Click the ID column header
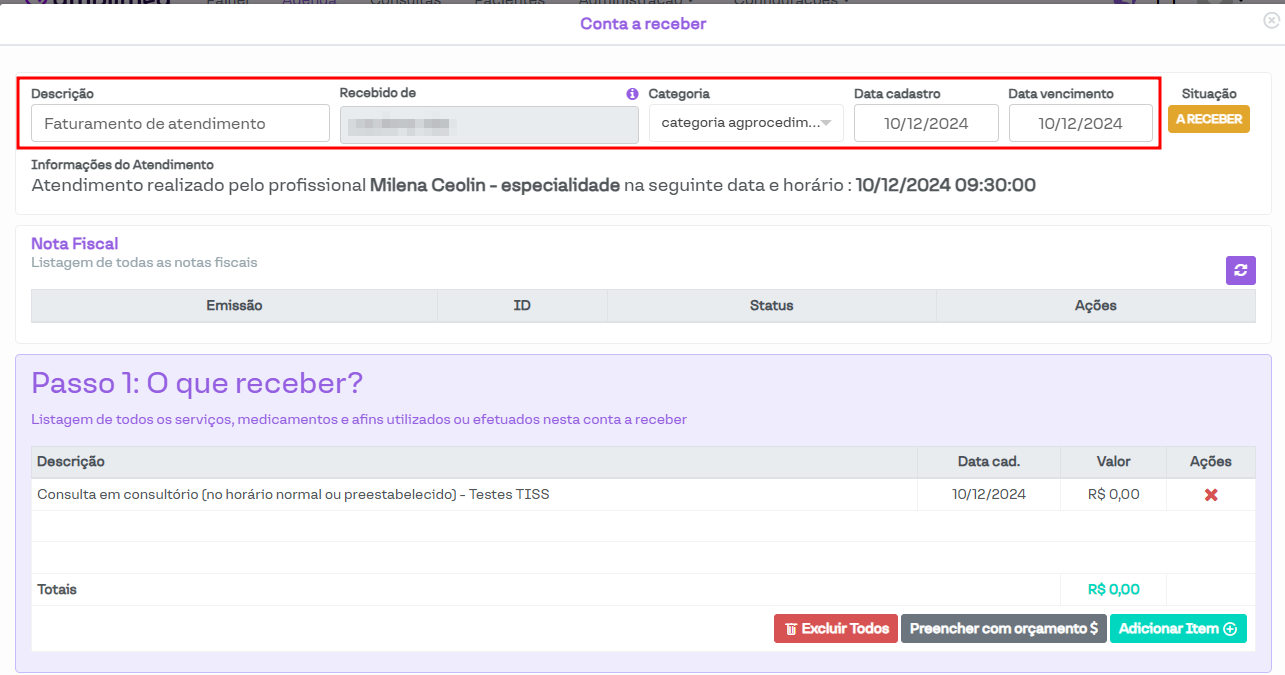This screenshot has width=1285, height=675. 521,306
